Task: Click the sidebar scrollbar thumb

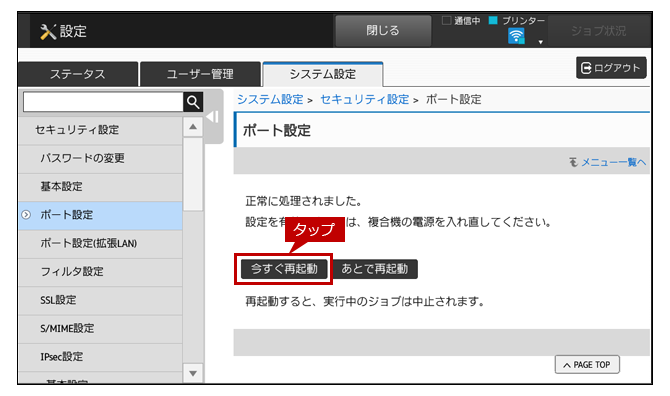Action: click(193, 174)
